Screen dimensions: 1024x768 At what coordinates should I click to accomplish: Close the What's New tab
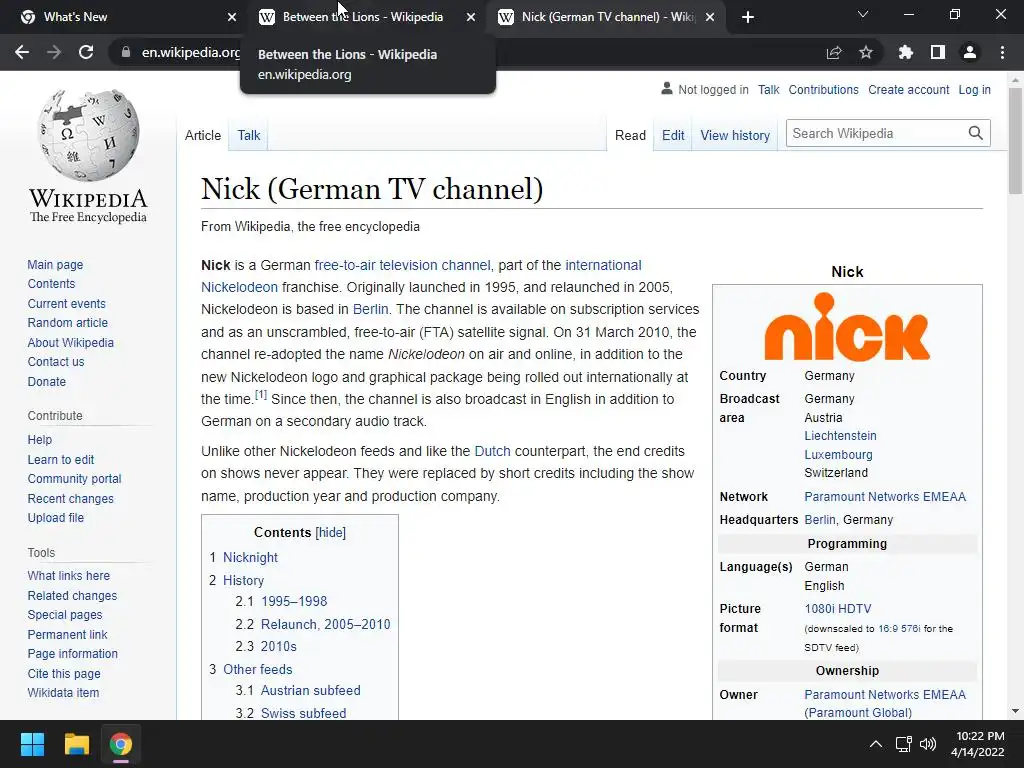[232, 17]
